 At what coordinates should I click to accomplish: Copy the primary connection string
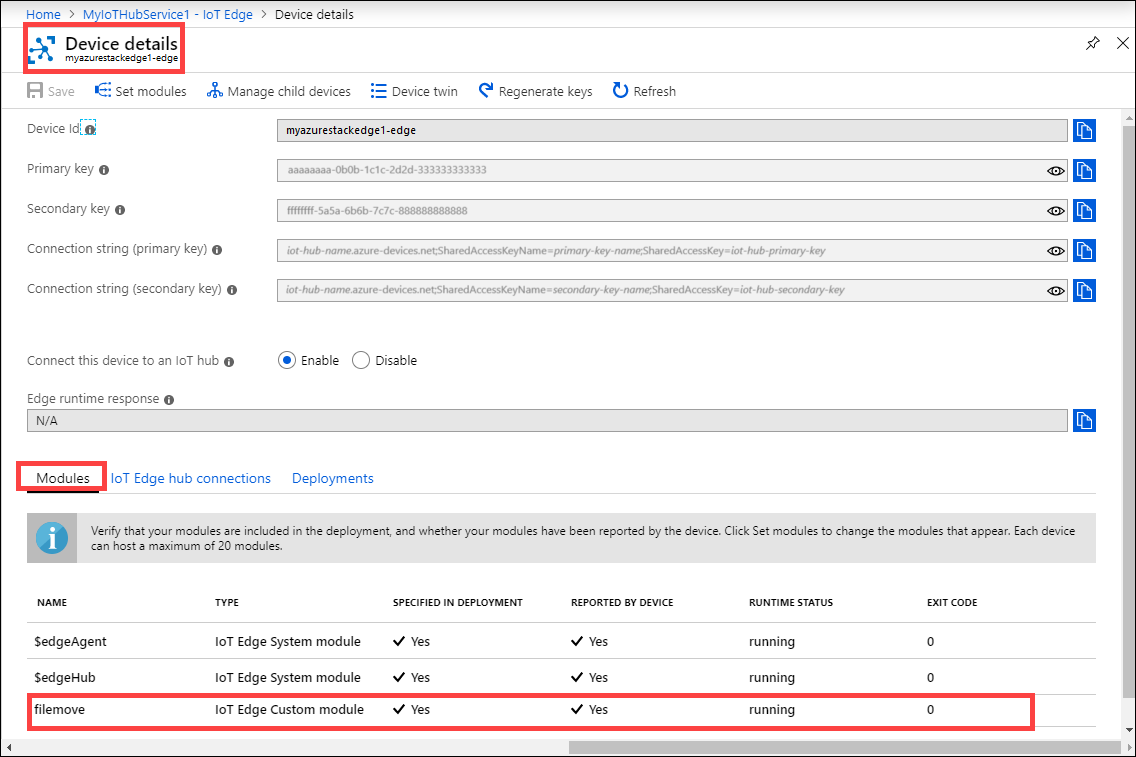coord(1084,250)
